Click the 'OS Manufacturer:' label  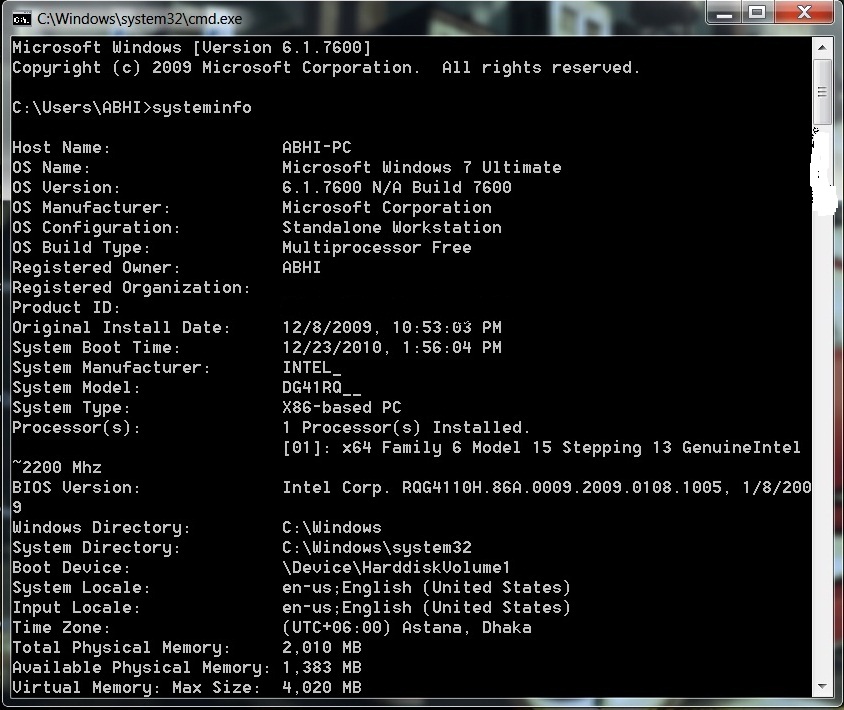point(91,207)
